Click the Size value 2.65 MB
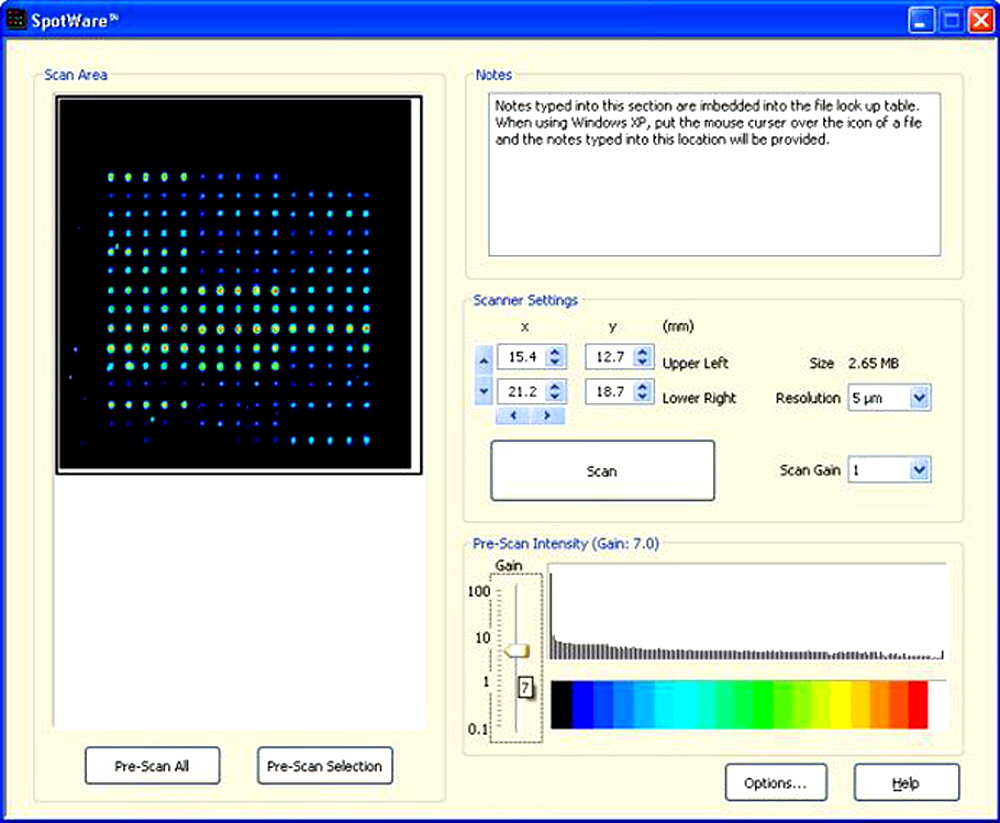 [x=873, y=363]
